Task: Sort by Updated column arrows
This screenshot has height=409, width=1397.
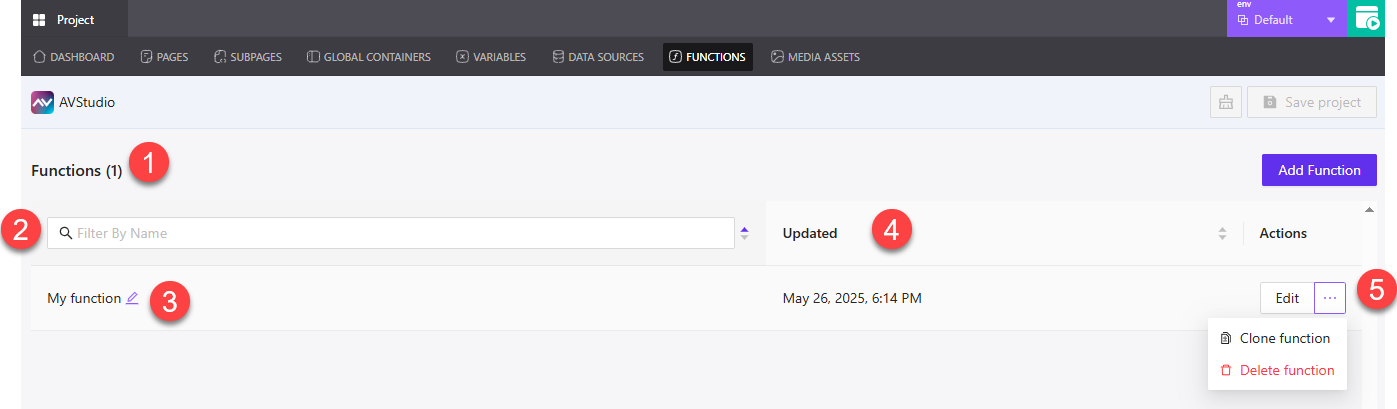Action: [1222, 233]
